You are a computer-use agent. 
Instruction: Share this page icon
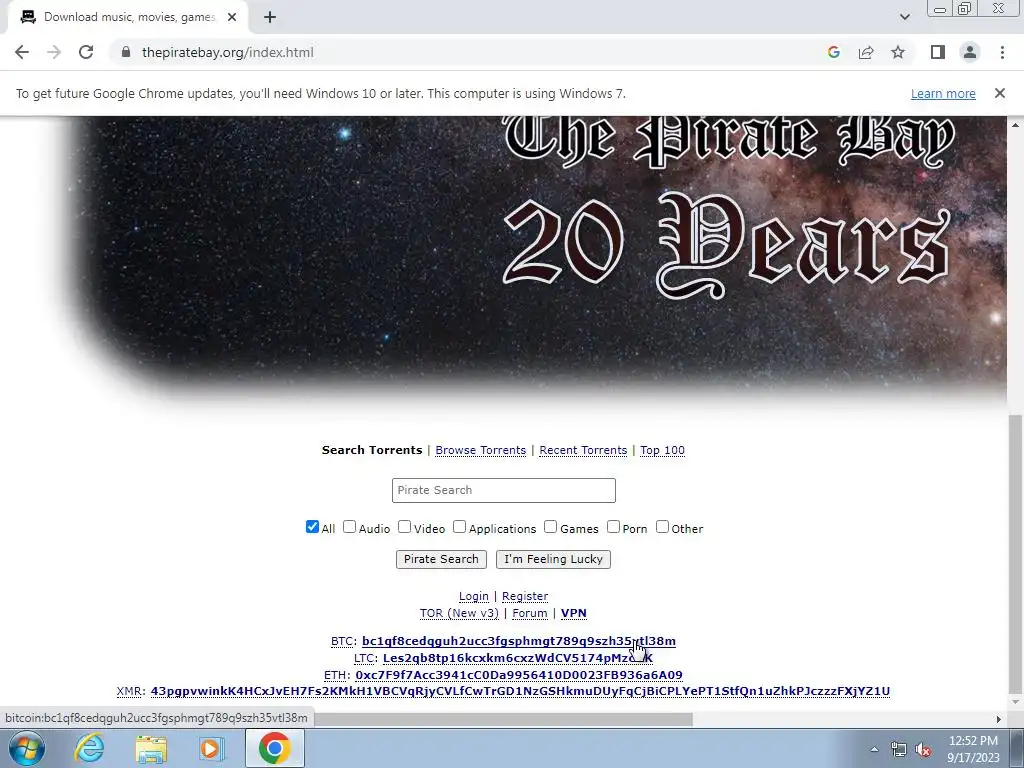click(866, 52)
